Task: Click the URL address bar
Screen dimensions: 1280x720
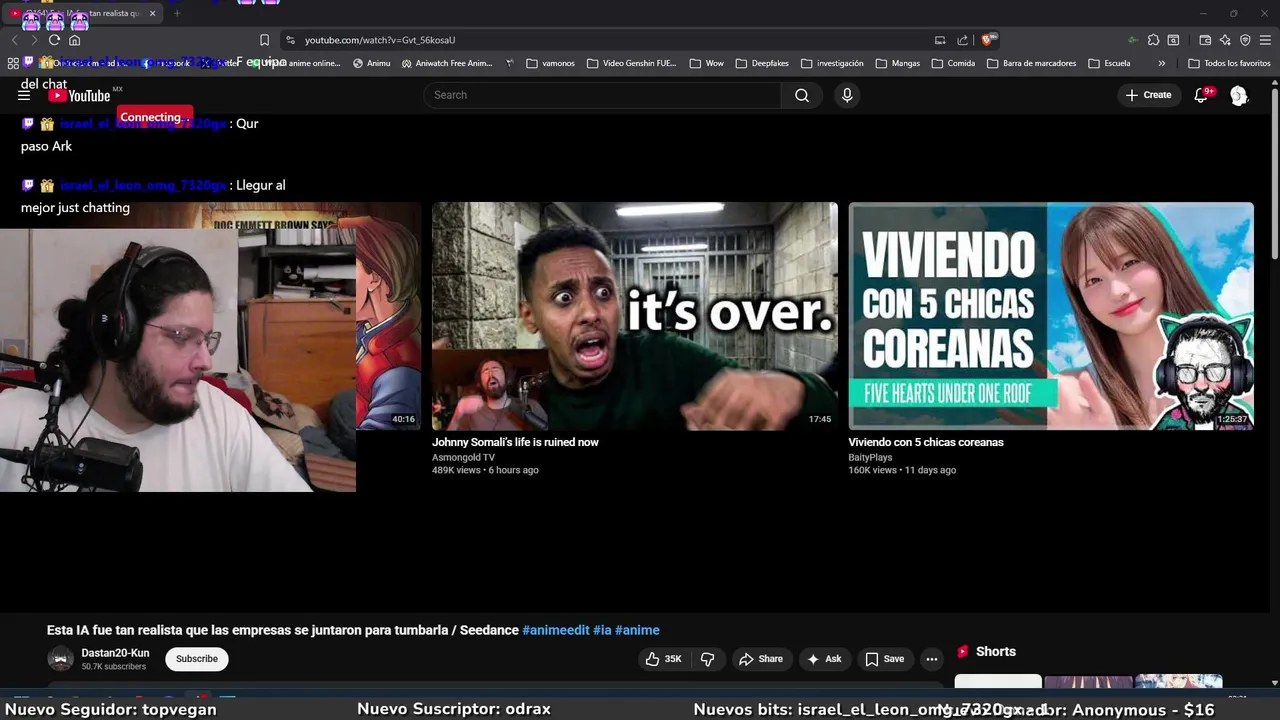Action: pyautogui.click(x=610, y=40)
